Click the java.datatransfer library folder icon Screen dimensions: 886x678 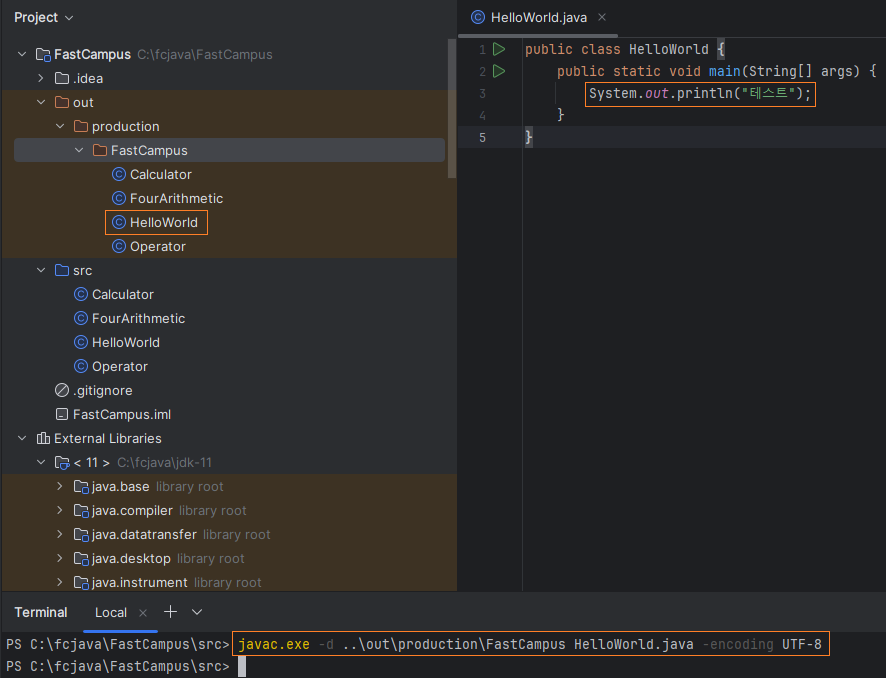click(x=81, y=534)
